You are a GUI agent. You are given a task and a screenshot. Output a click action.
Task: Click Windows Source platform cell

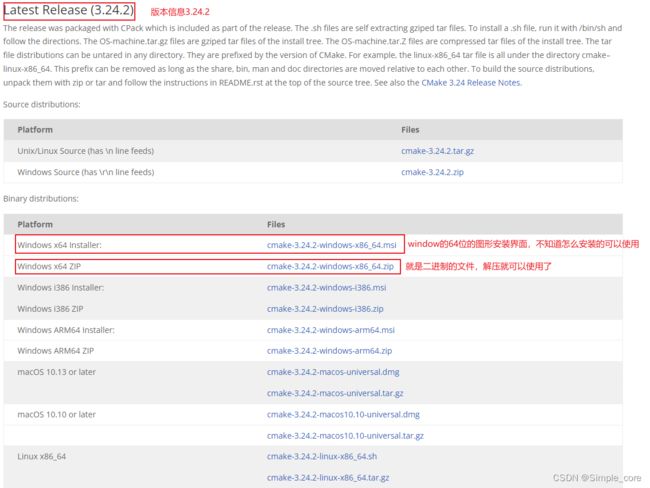point(86,172)
